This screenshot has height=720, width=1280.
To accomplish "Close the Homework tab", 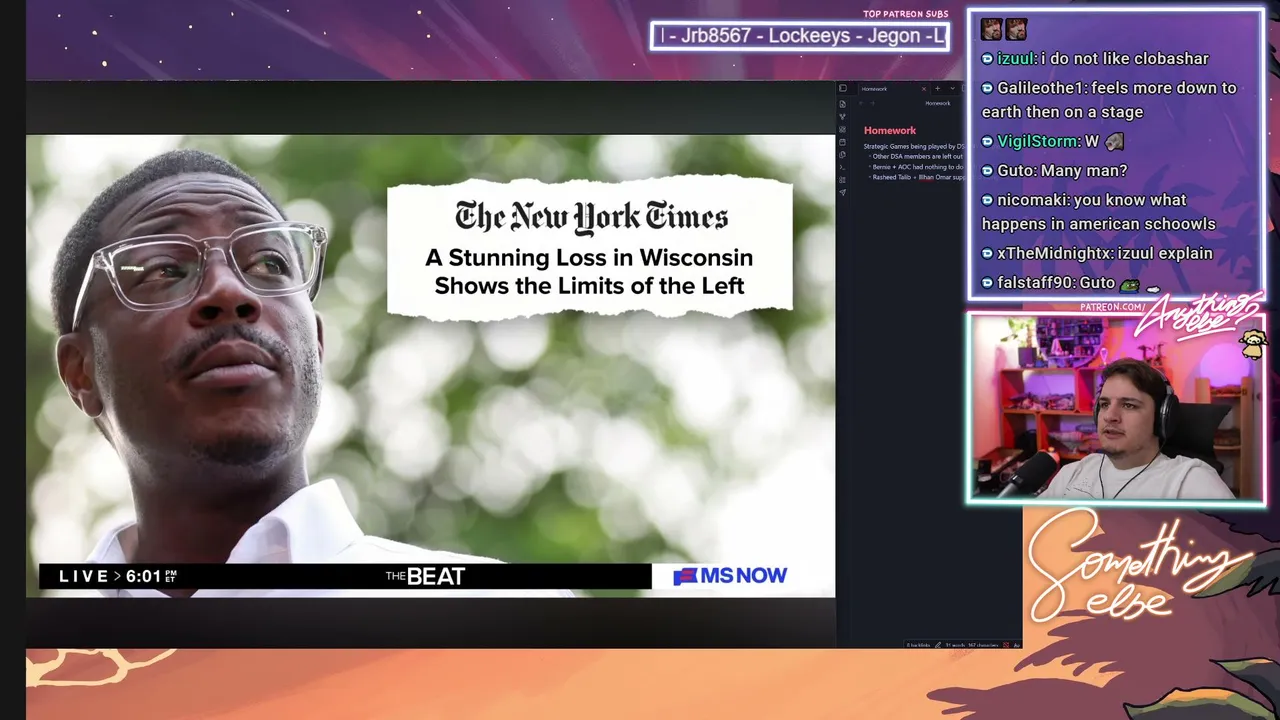I will tap(923, 89).
